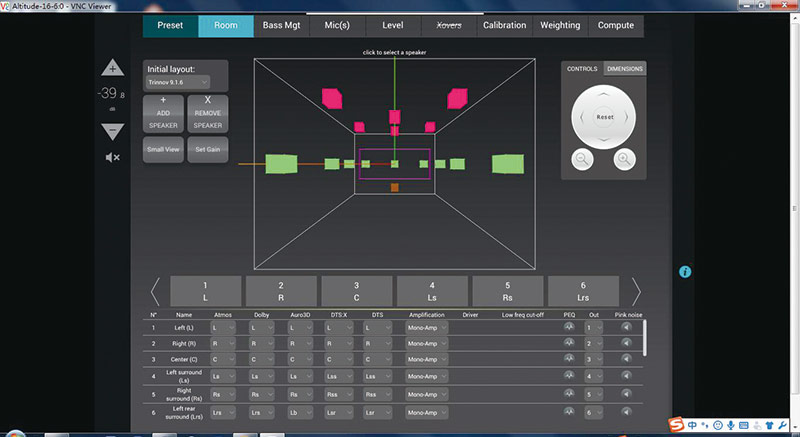Switch to the Preset tab

[x=170, y=25]
